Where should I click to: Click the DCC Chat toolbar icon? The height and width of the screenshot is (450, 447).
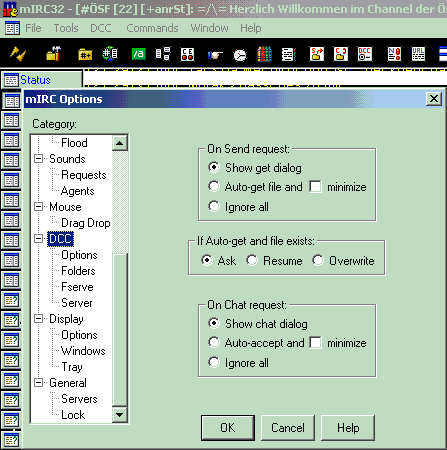pos(341,54)
